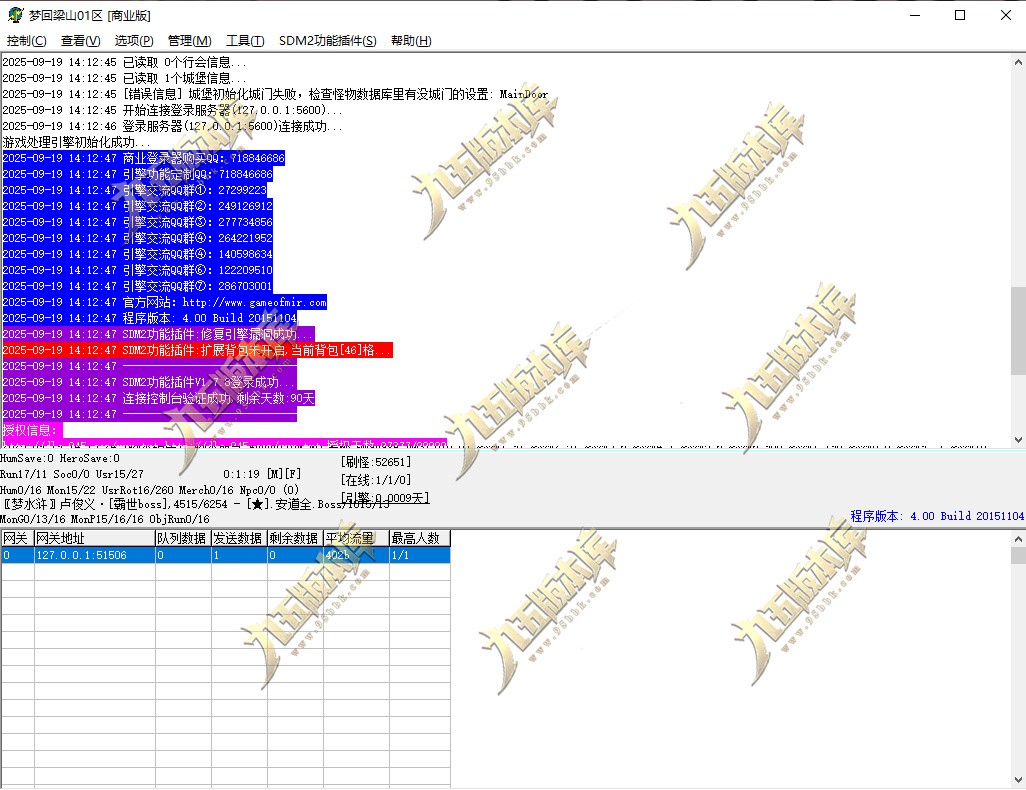Click log line 商业登录器购买QQ: 718846686
This screenshot has height=790, width=1026.
point(143,158)
